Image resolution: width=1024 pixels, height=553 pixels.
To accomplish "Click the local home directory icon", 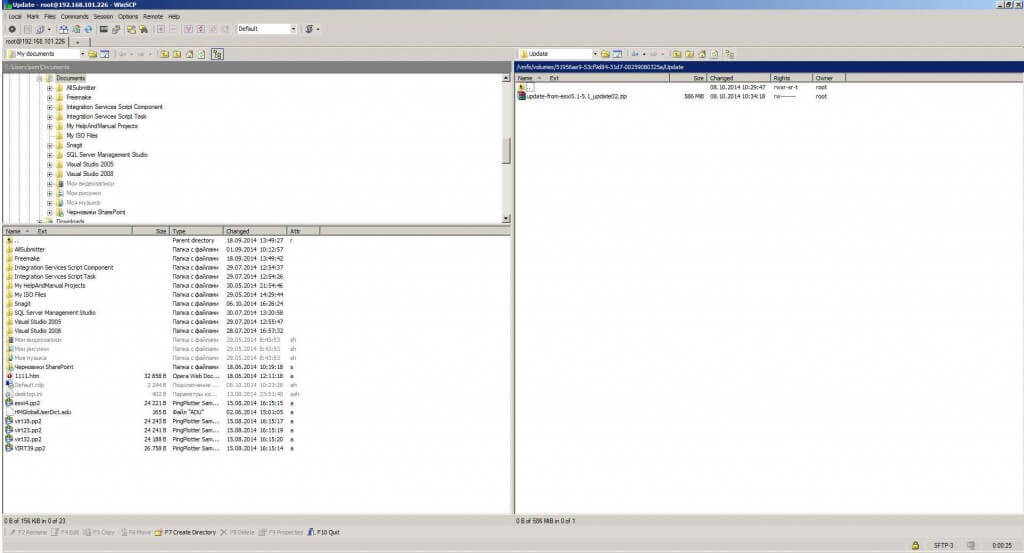I will tap(189, 54).
